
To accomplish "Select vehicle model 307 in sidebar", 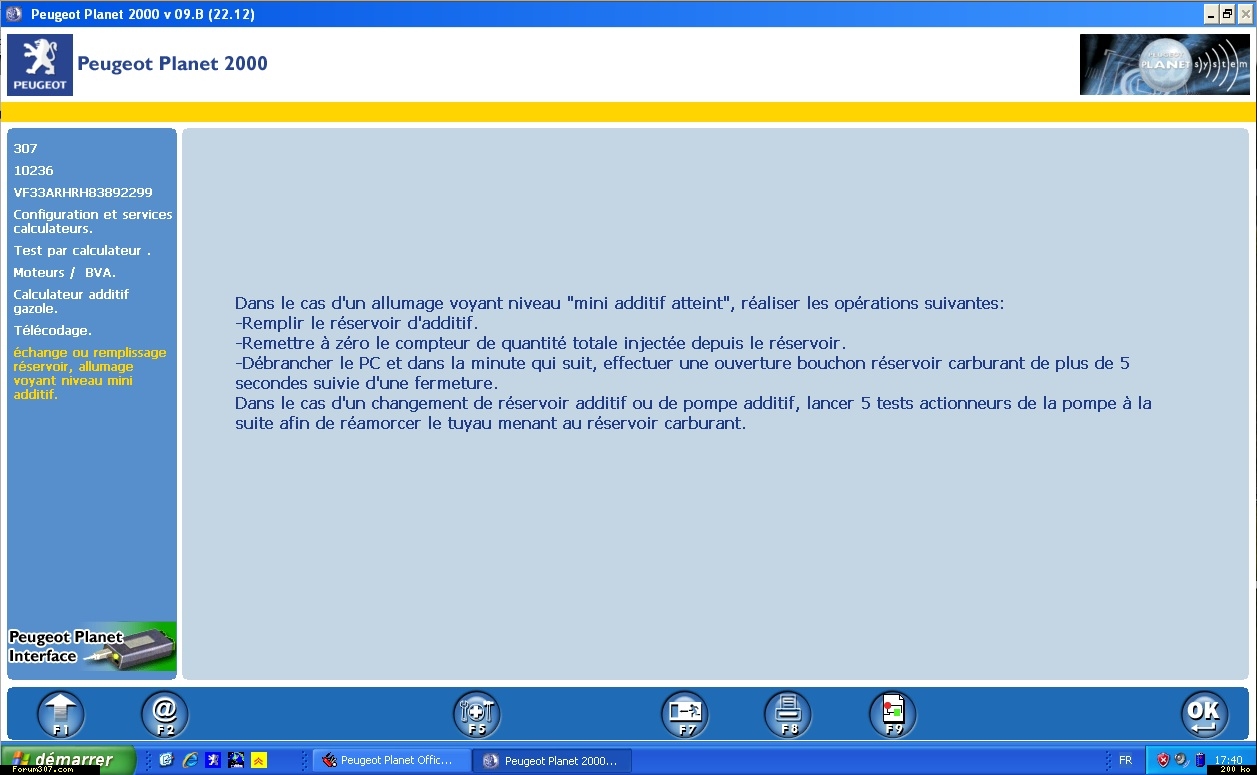I will tap(25, 149).
